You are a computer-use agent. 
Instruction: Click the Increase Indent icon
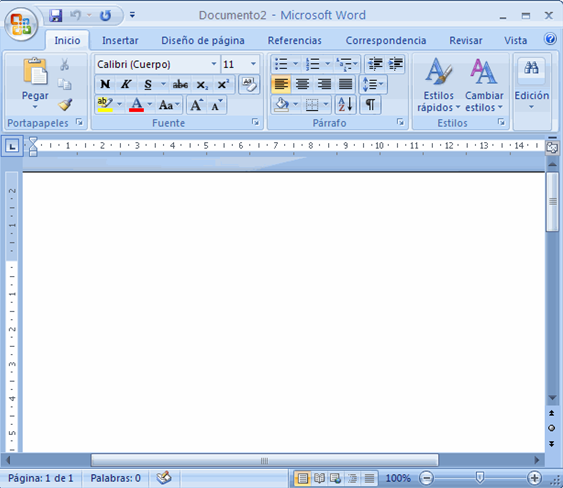tap(395, 64)
